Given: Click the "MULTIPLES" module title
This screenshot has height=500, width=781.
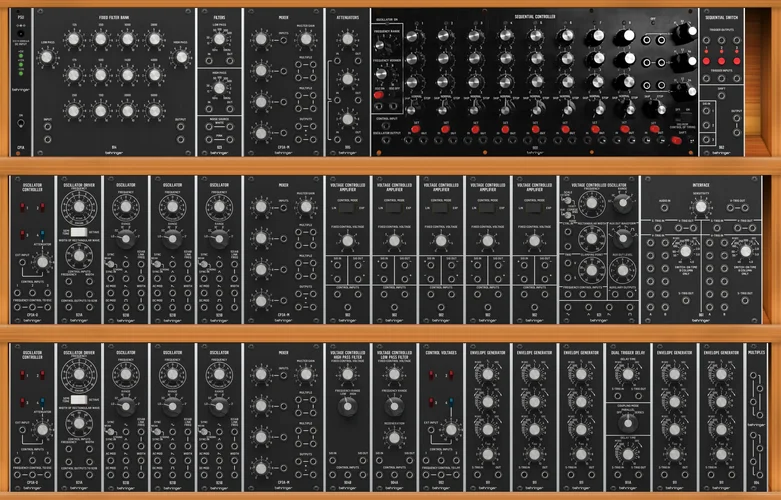Looking at the screenshot, I should pos(756,353).
